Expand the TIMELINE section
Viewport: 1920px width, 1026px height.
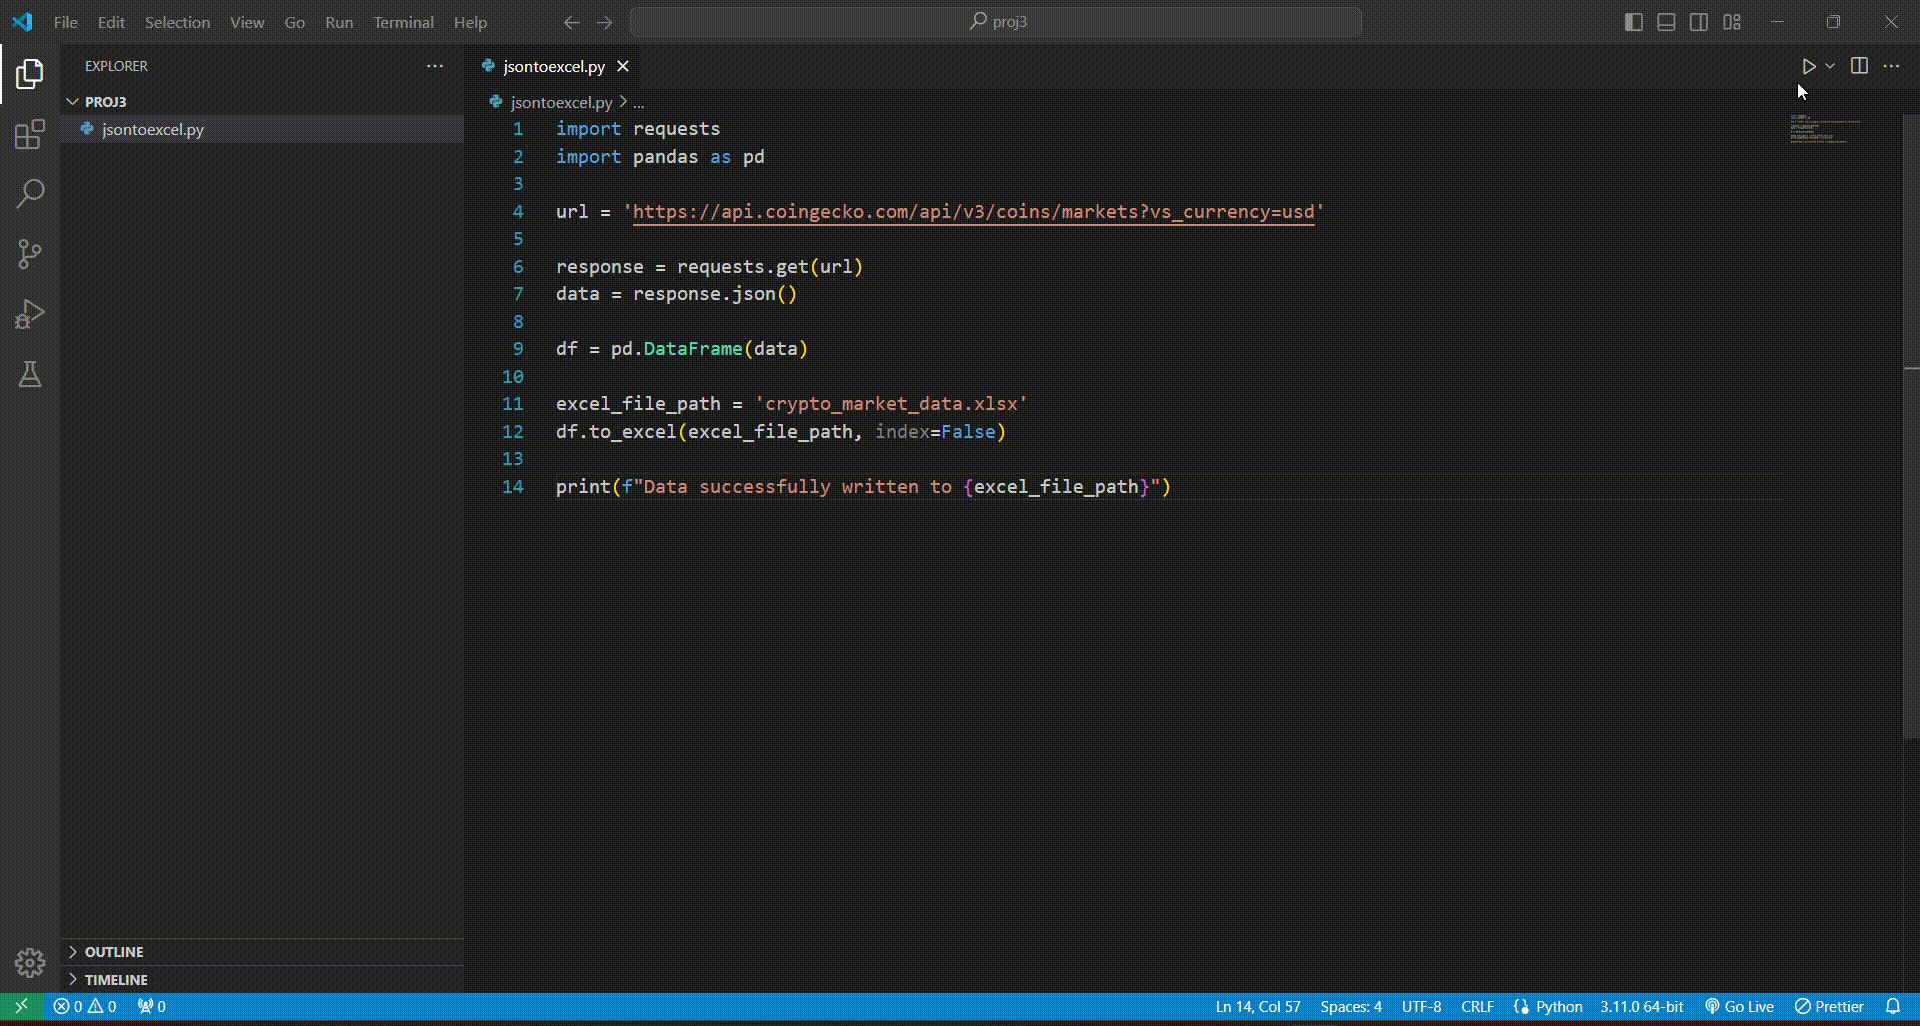(x=262, y=980)
